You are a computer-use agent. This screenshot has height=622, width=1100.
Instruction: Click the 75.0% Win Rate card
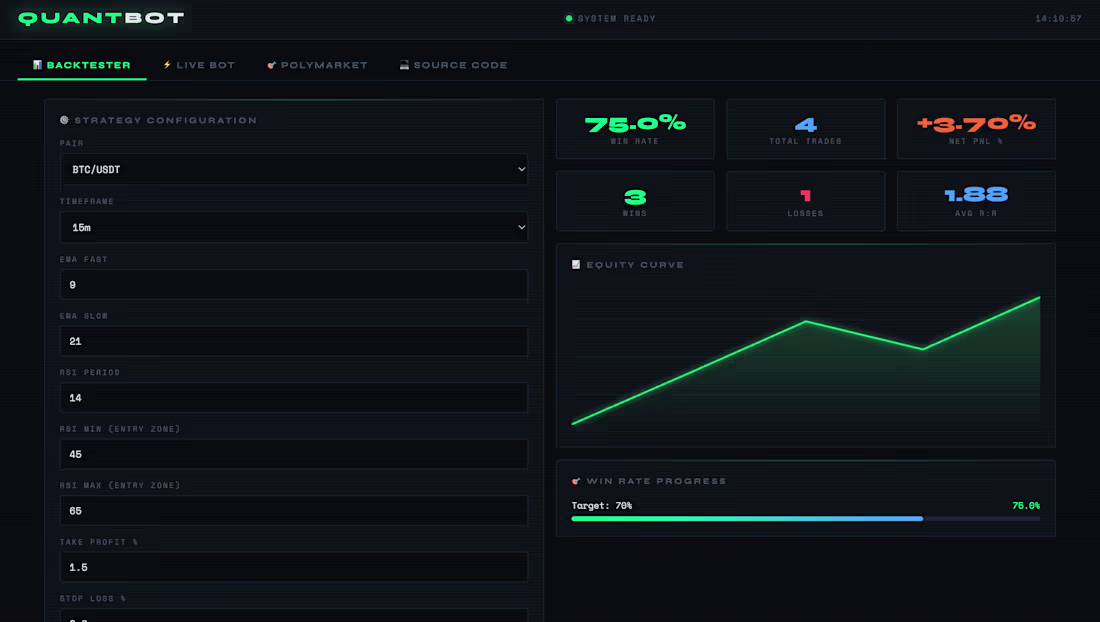click(635, 129)
